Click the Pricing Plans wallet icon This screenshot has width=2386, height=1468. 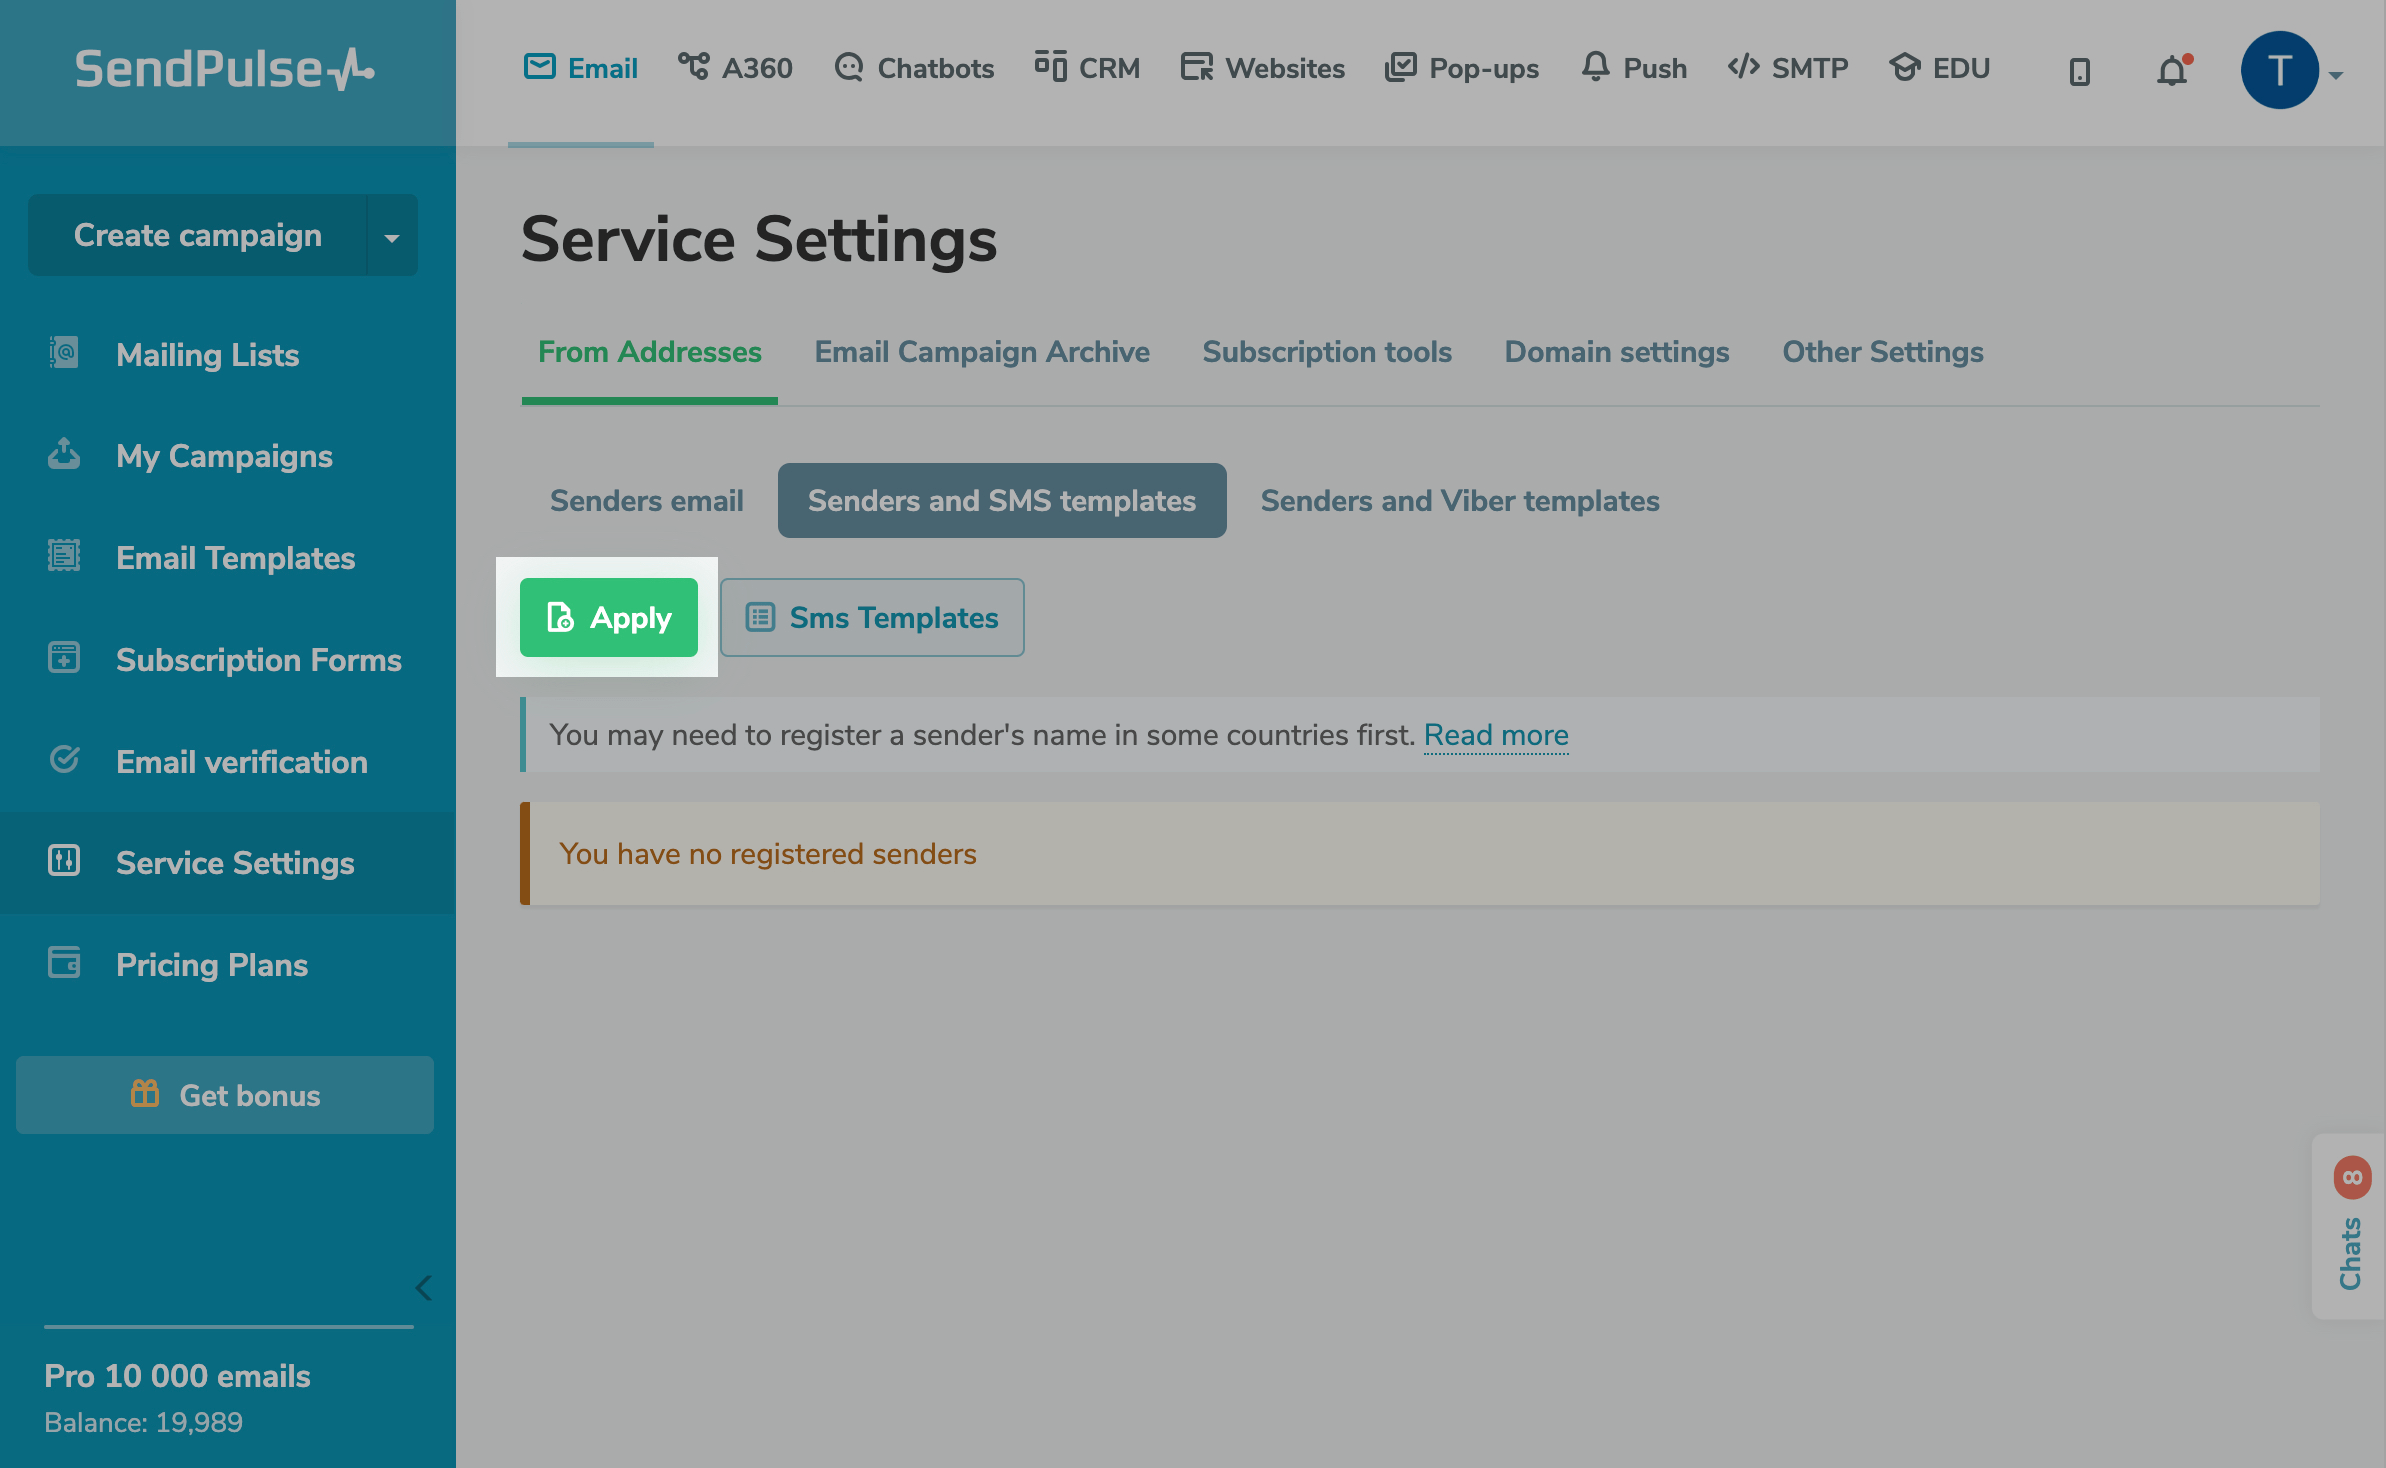[x=64, y=962]
